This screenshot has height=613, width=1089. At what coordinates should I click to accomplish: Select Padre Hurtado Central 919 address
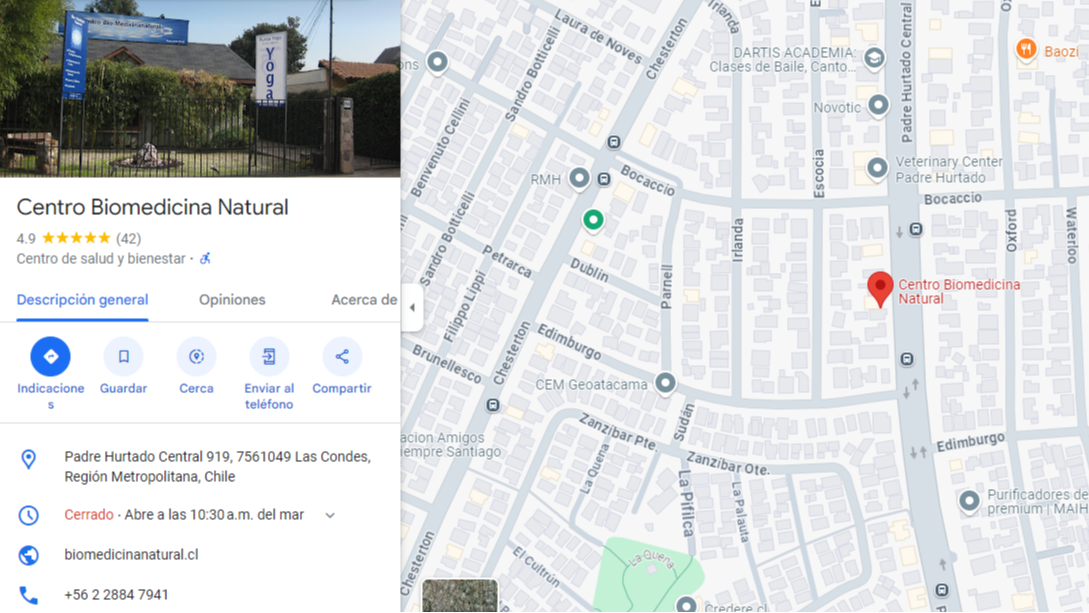pyautogui.click(x=217, y=467)
